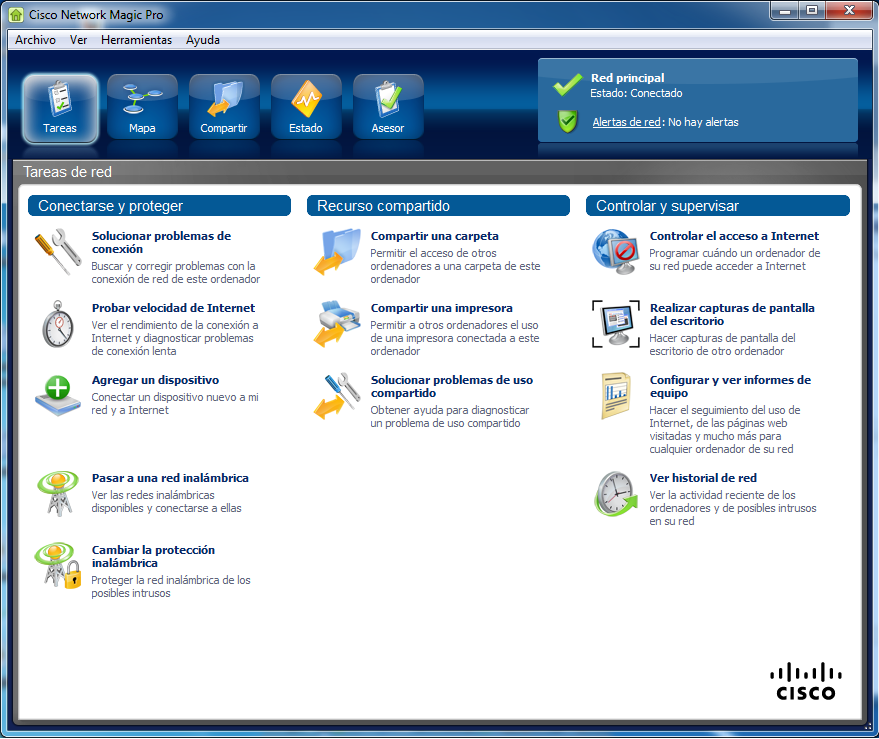
Task: Click the Alertas de red link
Action: tap(626, 122)
